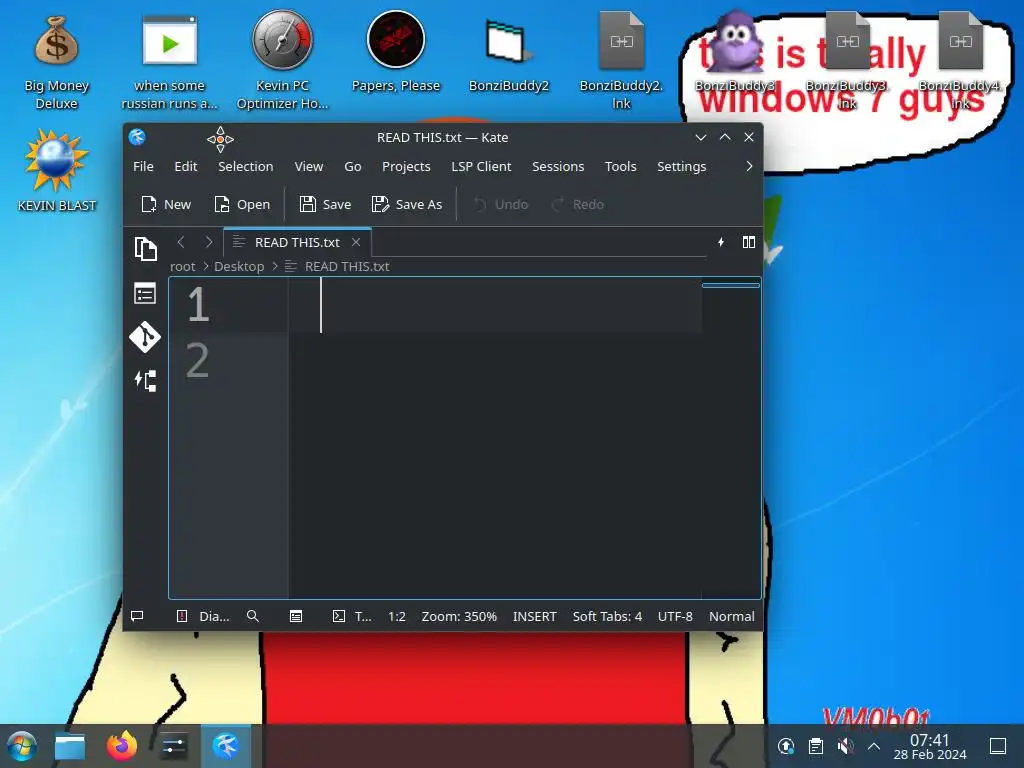Click the list panel icon in the status bar
The width and height of the screenshot is (1024, 768).
click(x=296, y=616)
